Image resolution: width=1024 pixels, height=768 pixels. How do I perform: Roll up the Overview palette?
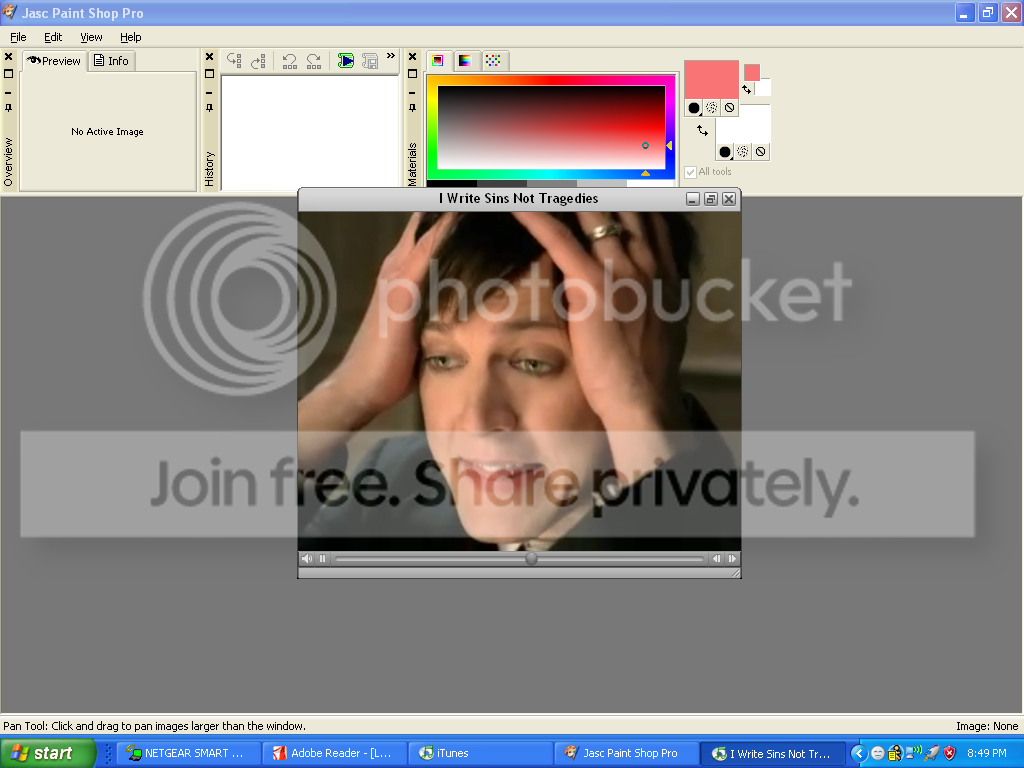pyautogui.click(x=8, y=92)
